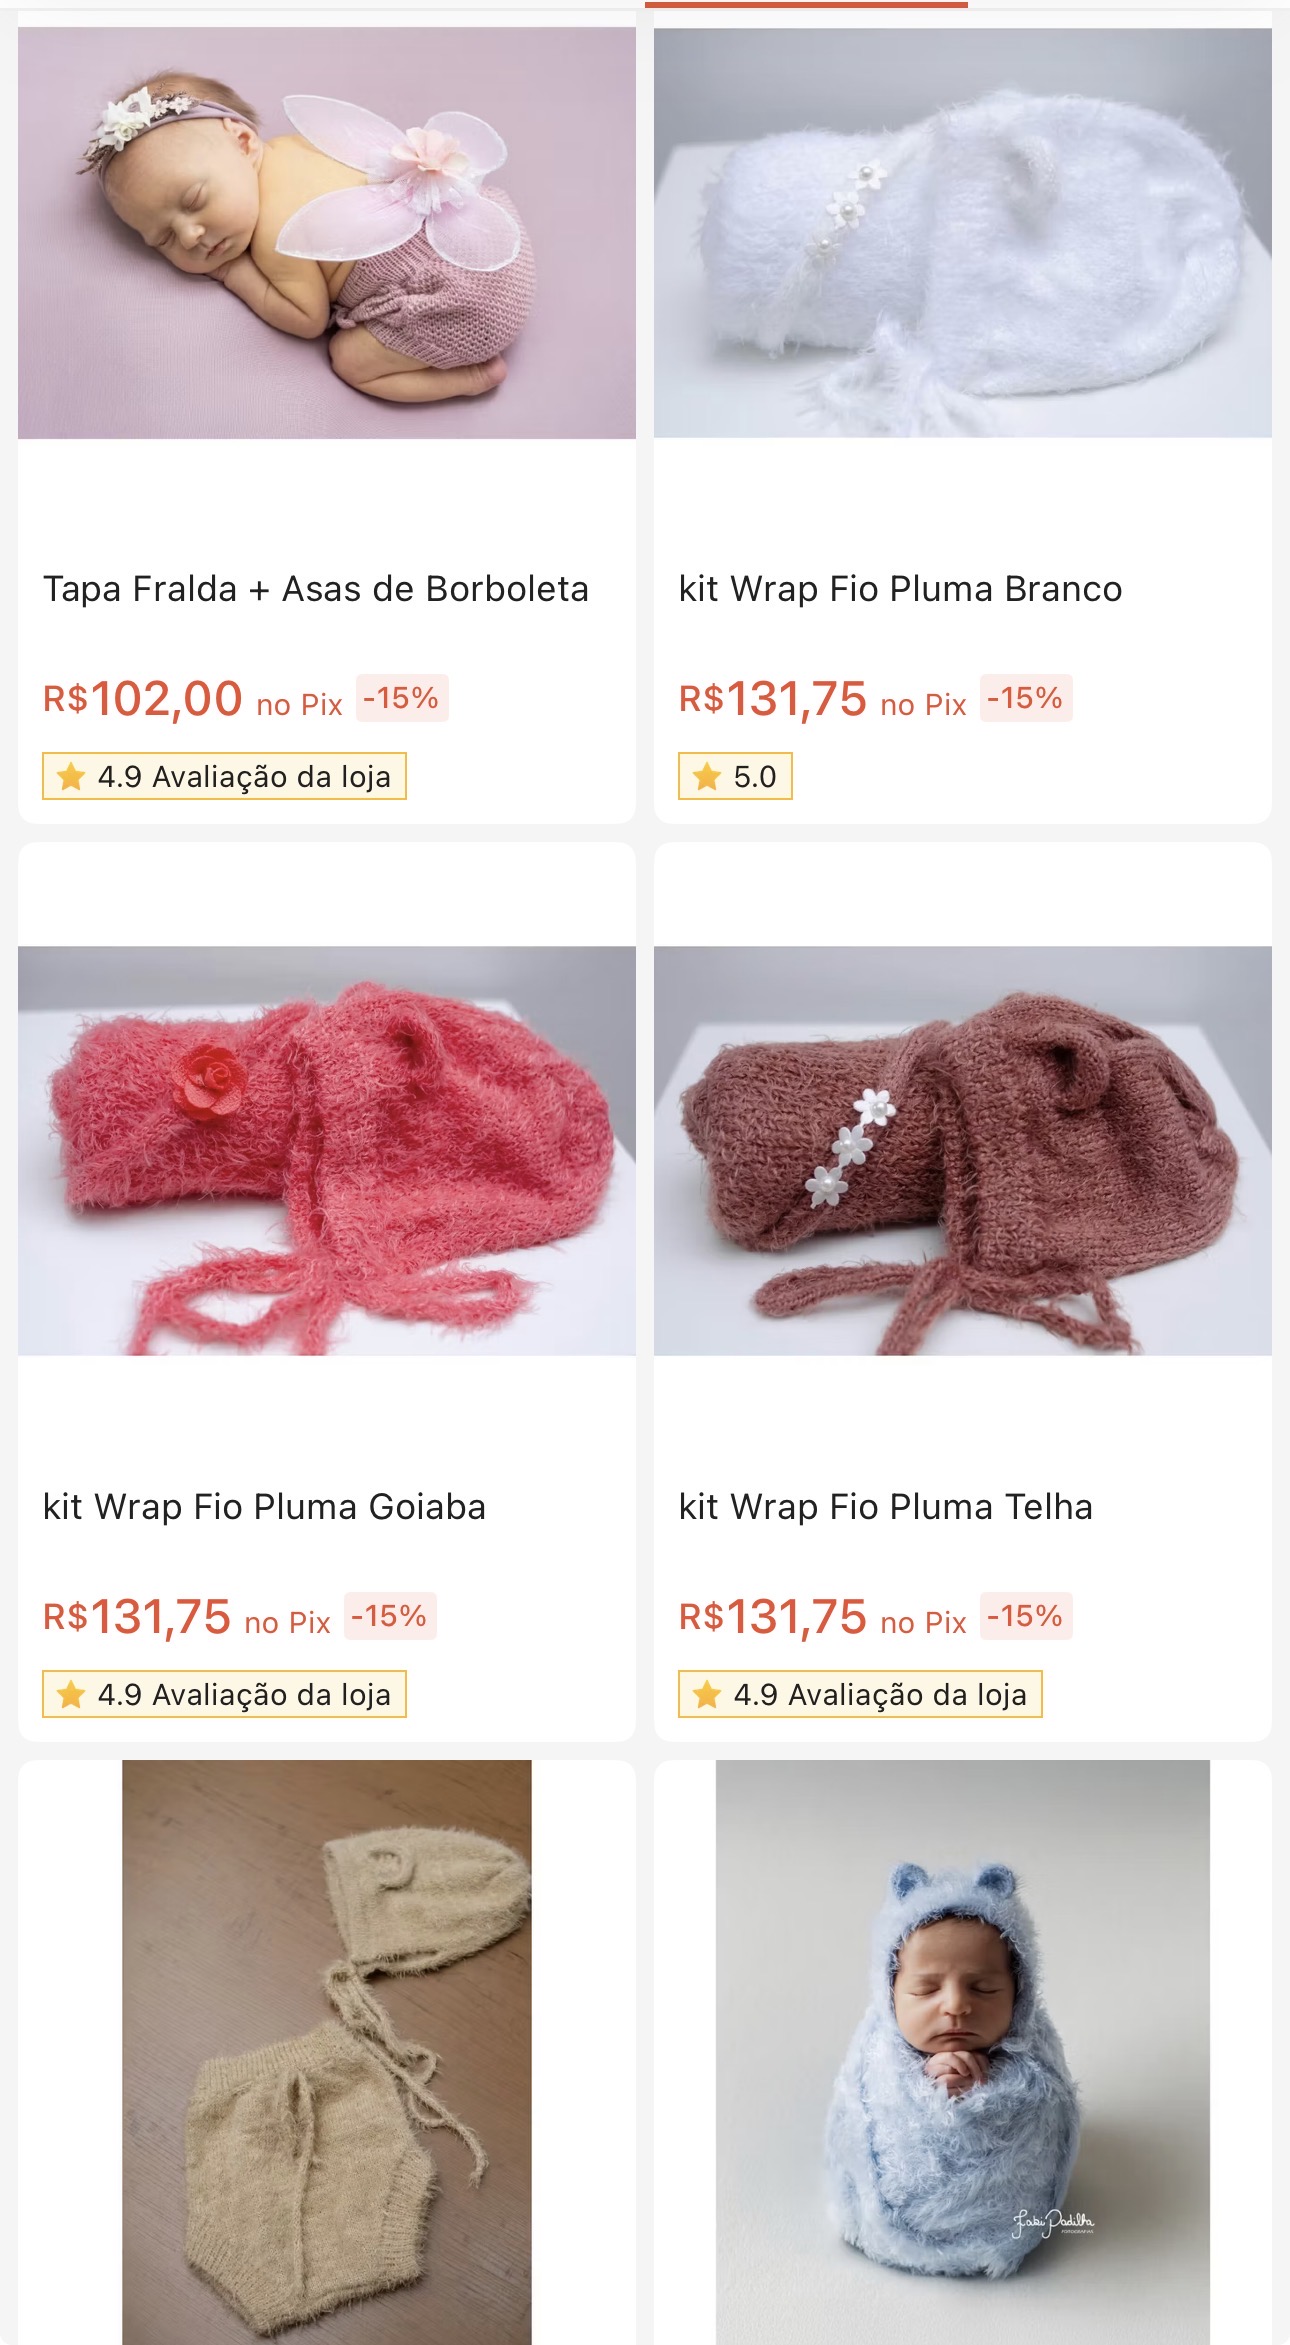Open the kit Wrap Fio Pluma Goiaba photo
Screen dimensions: 1290x2345
click(327, 1150)
